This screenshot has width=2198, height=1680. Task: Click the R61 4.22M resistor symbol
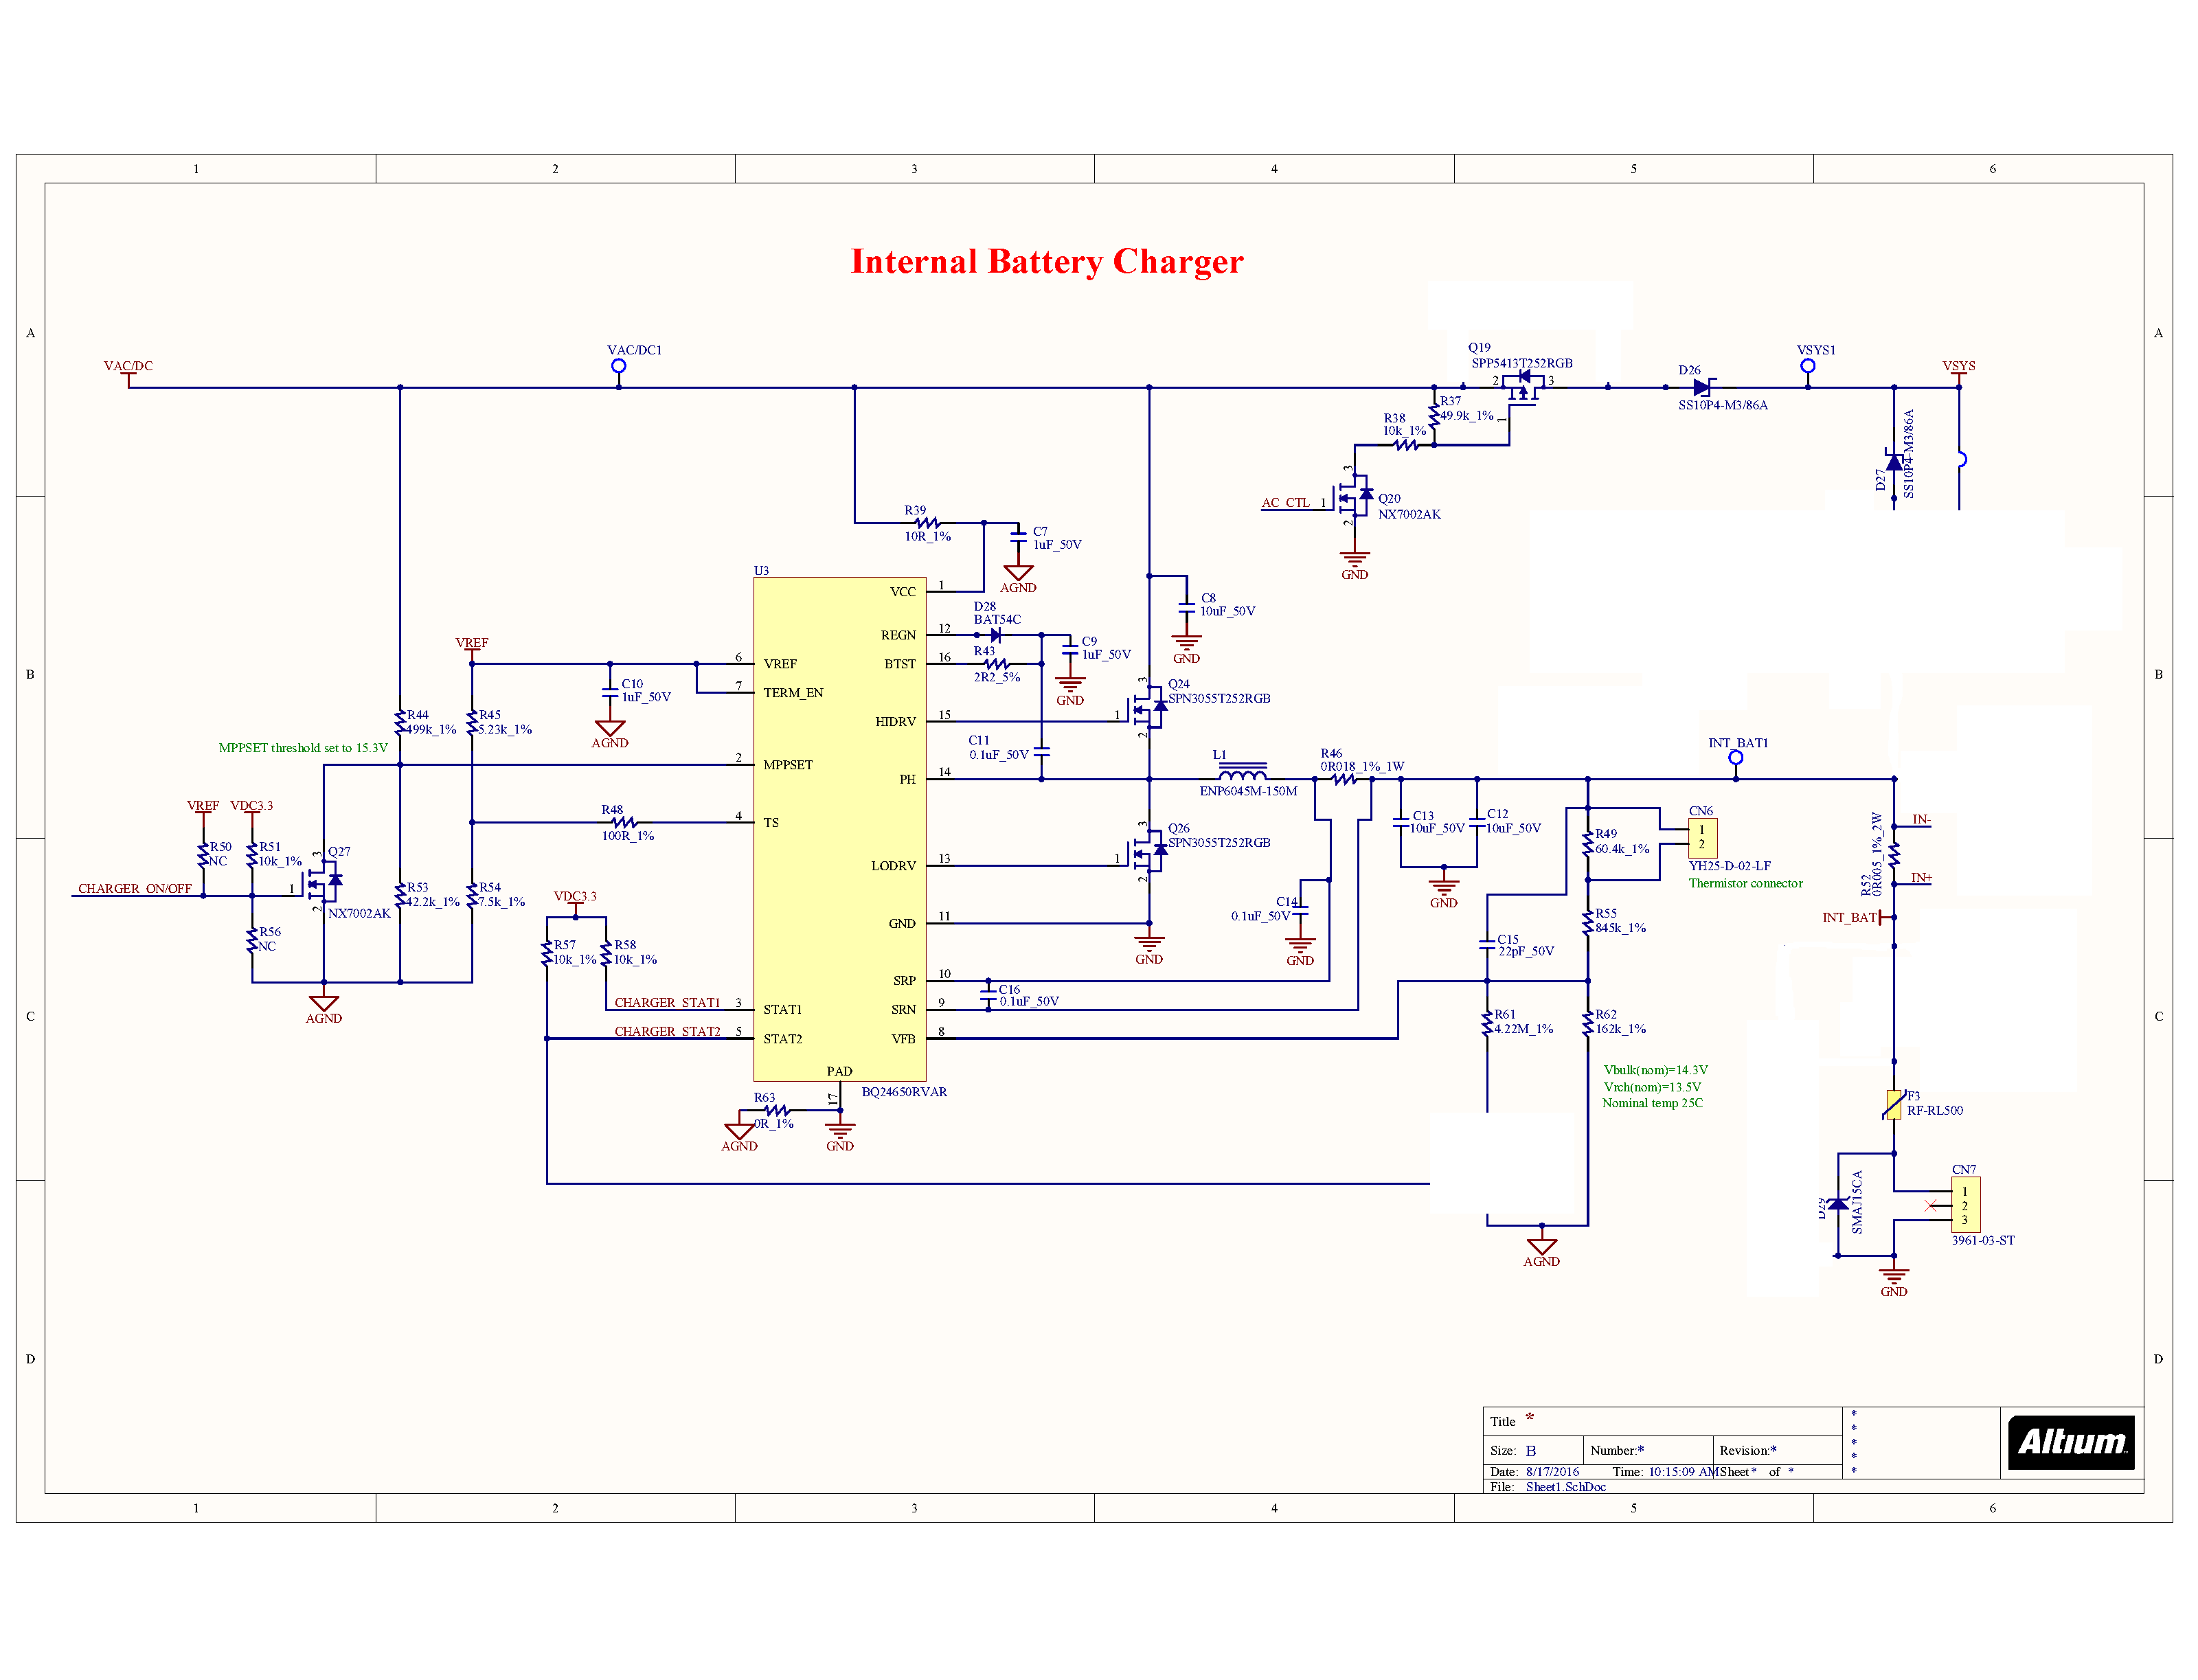point(1487,1023)
